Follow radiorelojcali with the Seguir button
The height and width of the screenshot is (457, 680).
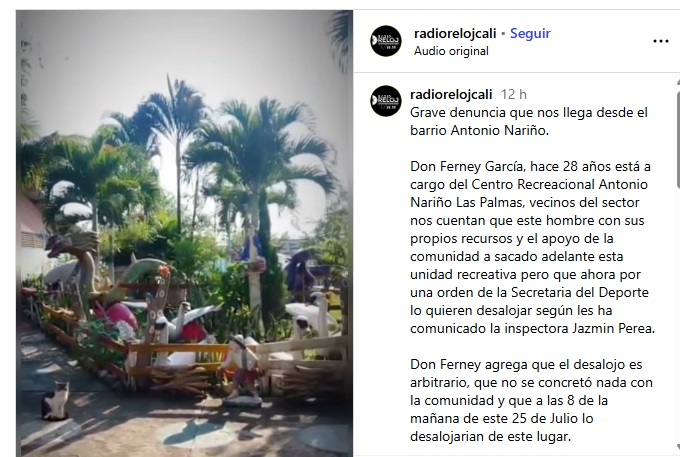pyautogui.click(x=530, y=33)
